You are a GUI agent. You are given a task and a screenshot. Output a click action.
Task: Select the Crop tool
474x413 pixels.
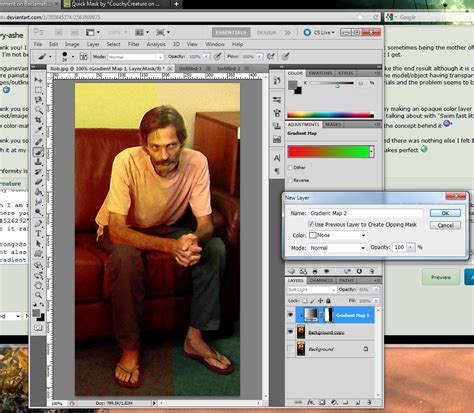38,120
